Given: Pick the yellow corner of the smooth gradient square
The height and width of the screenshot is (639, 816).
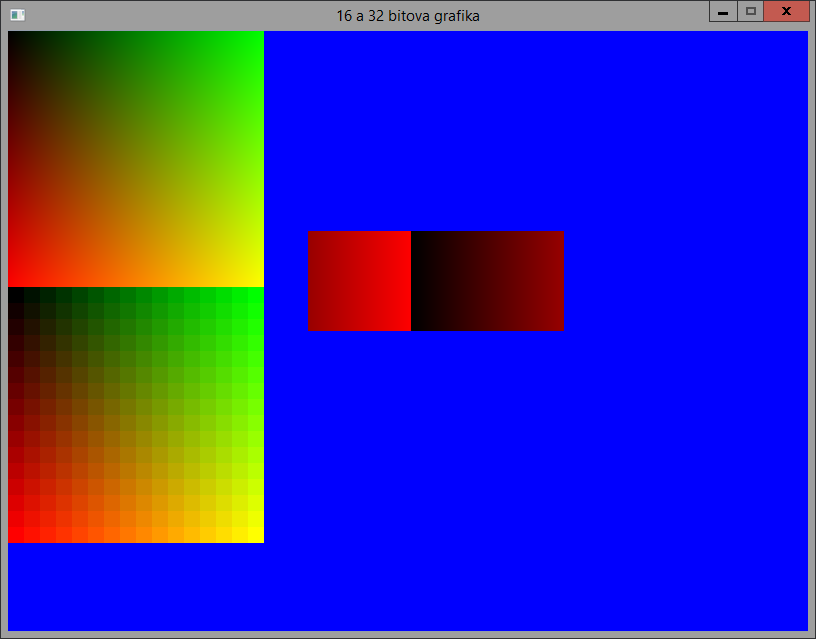Looking at the screenshot, I should 258,281.
